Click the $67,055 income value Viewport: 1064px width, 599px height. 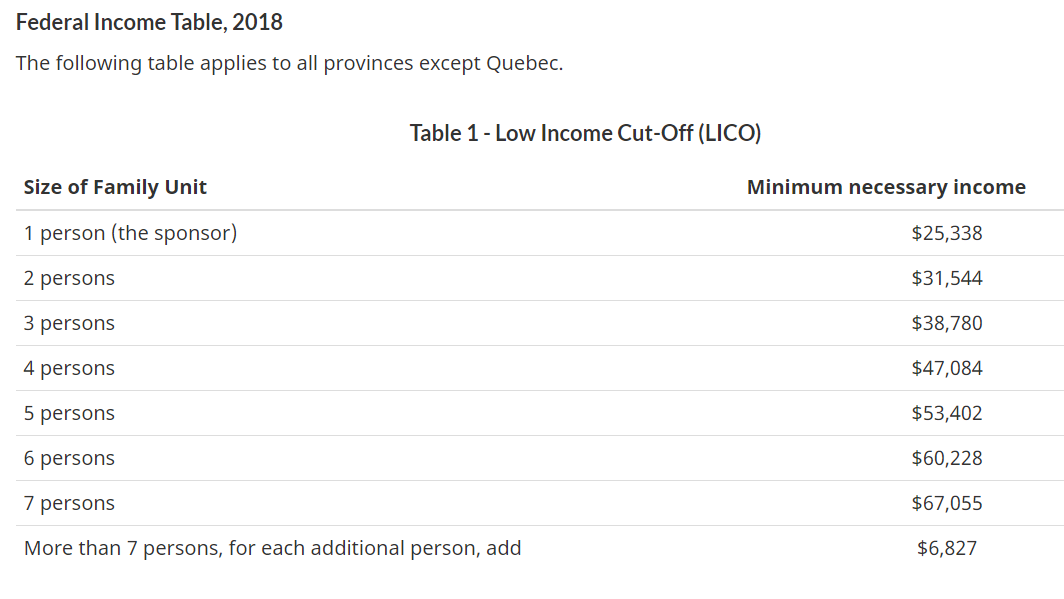(x=947, y=503)
